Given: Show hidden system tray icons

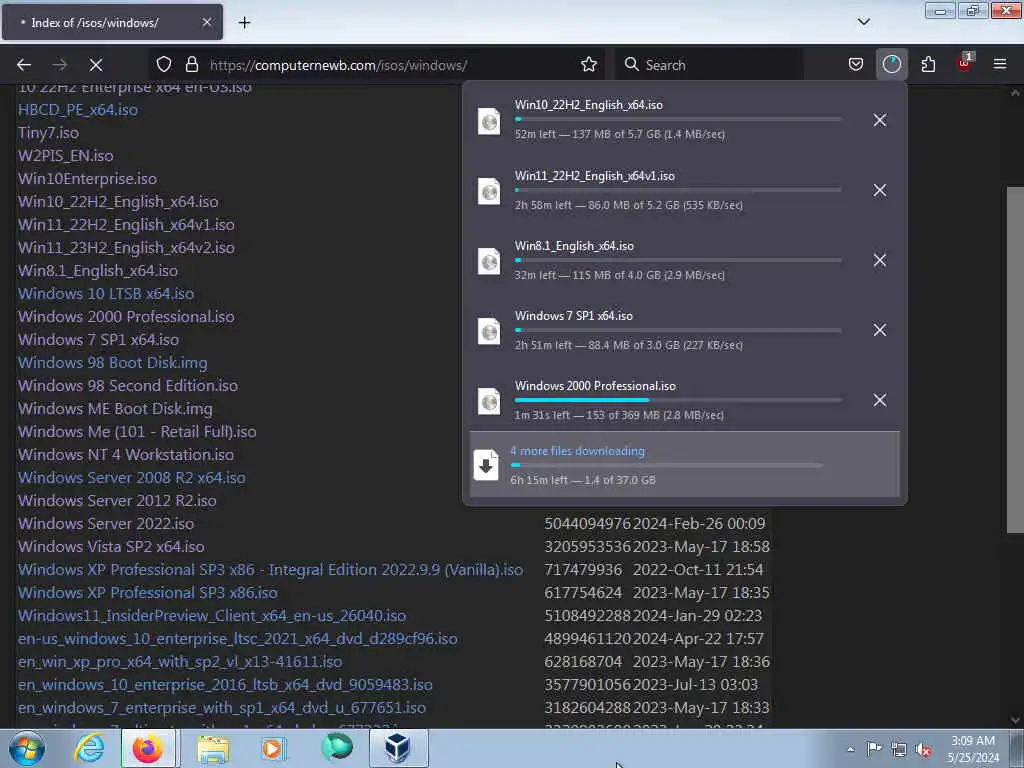Looking at the screenshot, I should click(x=850, y=749).
